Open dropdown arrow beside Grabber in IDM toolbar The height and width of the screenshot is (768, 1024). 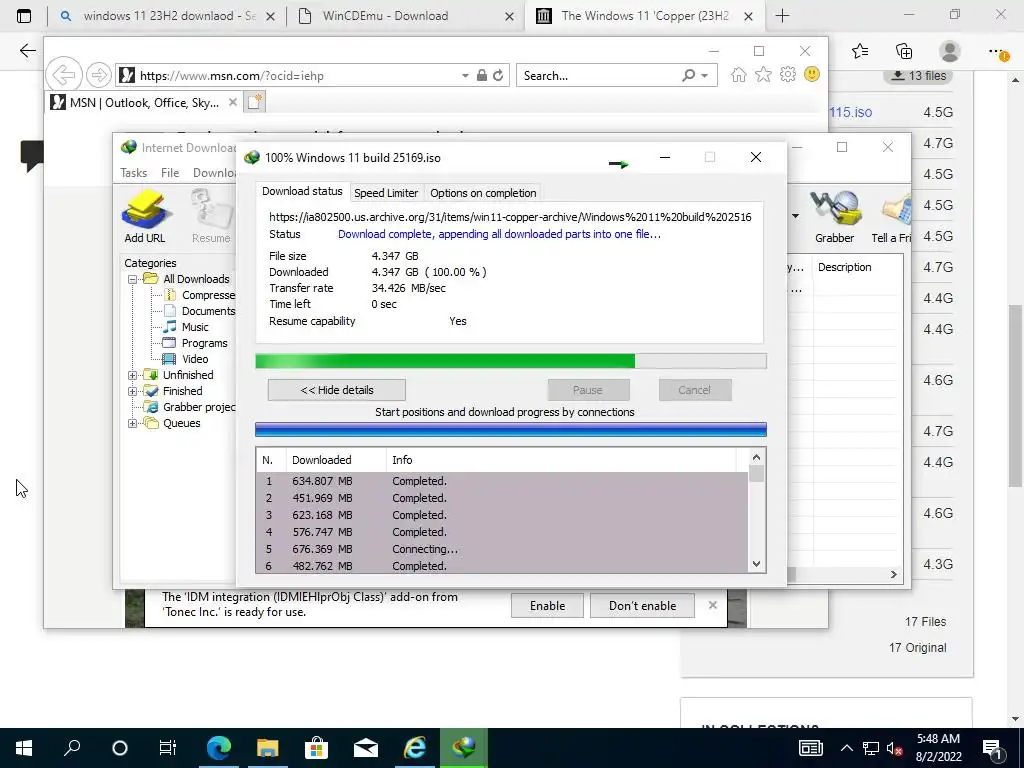[795, 216]
